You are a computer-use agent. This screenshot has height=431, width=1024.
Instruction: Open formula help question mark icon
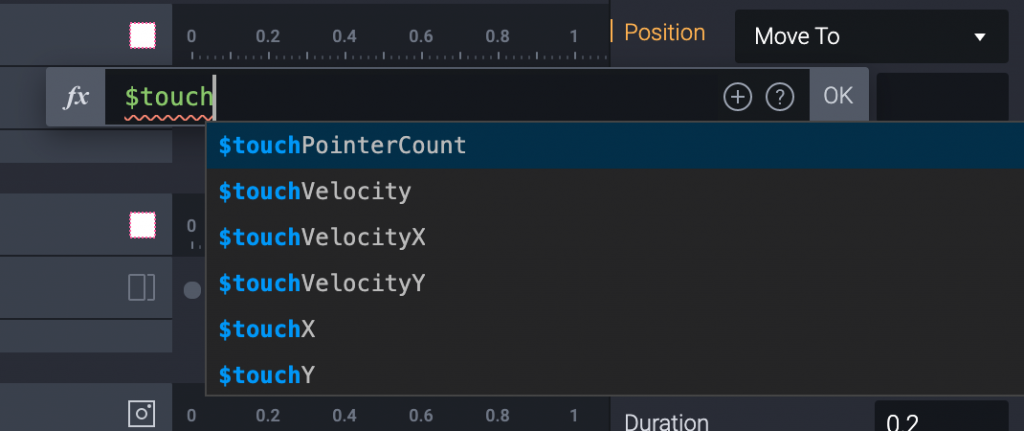(x=779, y=97)
